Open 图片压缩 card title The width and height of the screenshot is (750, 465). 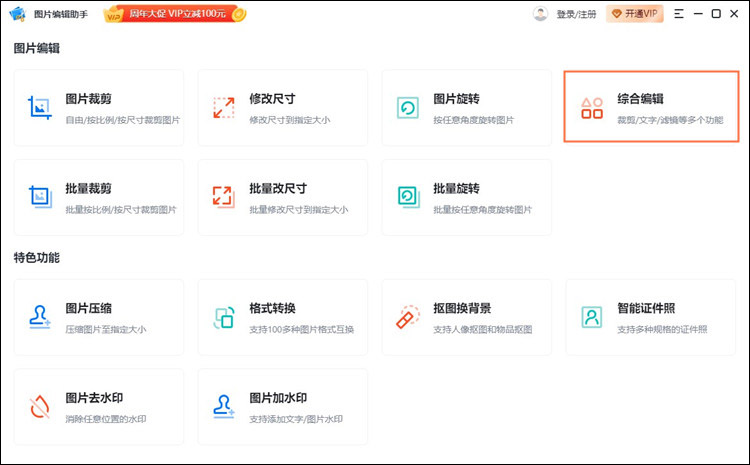tap(88, 308)
